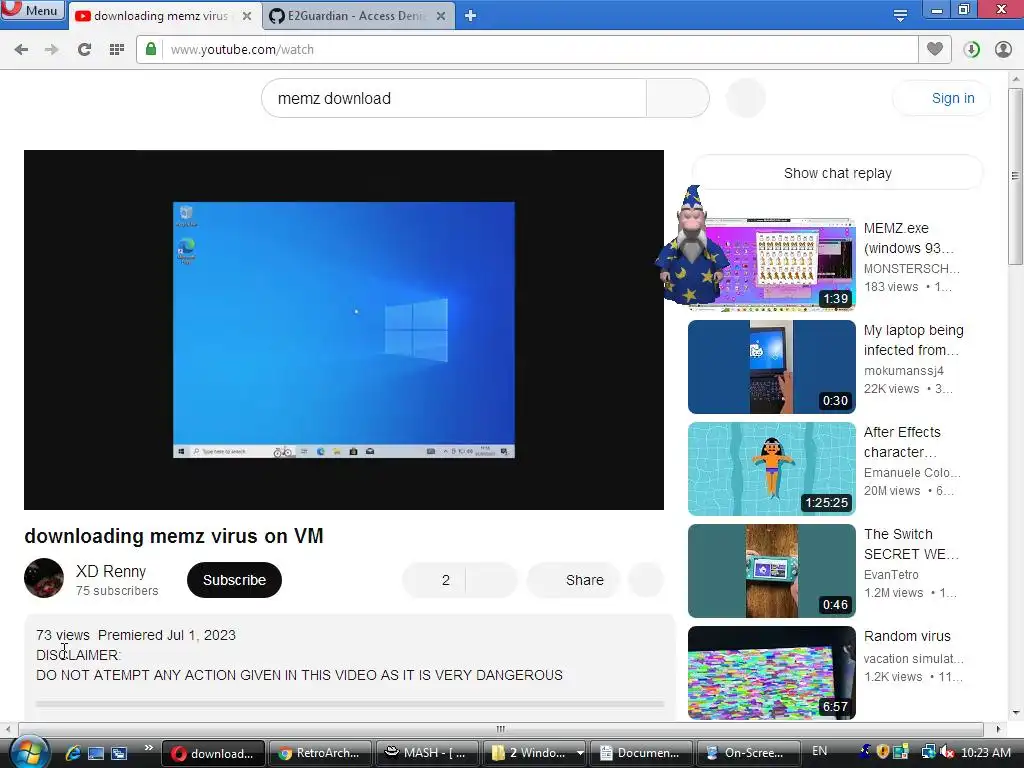Open the Opera account profile icon

click(x=1004, y=50)
